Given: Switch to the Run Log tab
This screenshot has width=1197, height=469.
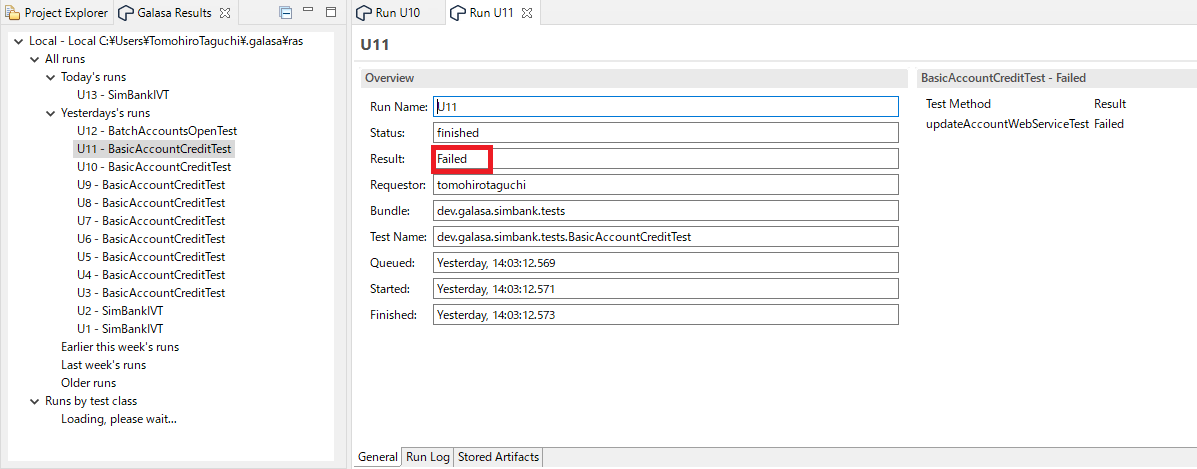Looking at the screenshot, I should pos(428,457).
